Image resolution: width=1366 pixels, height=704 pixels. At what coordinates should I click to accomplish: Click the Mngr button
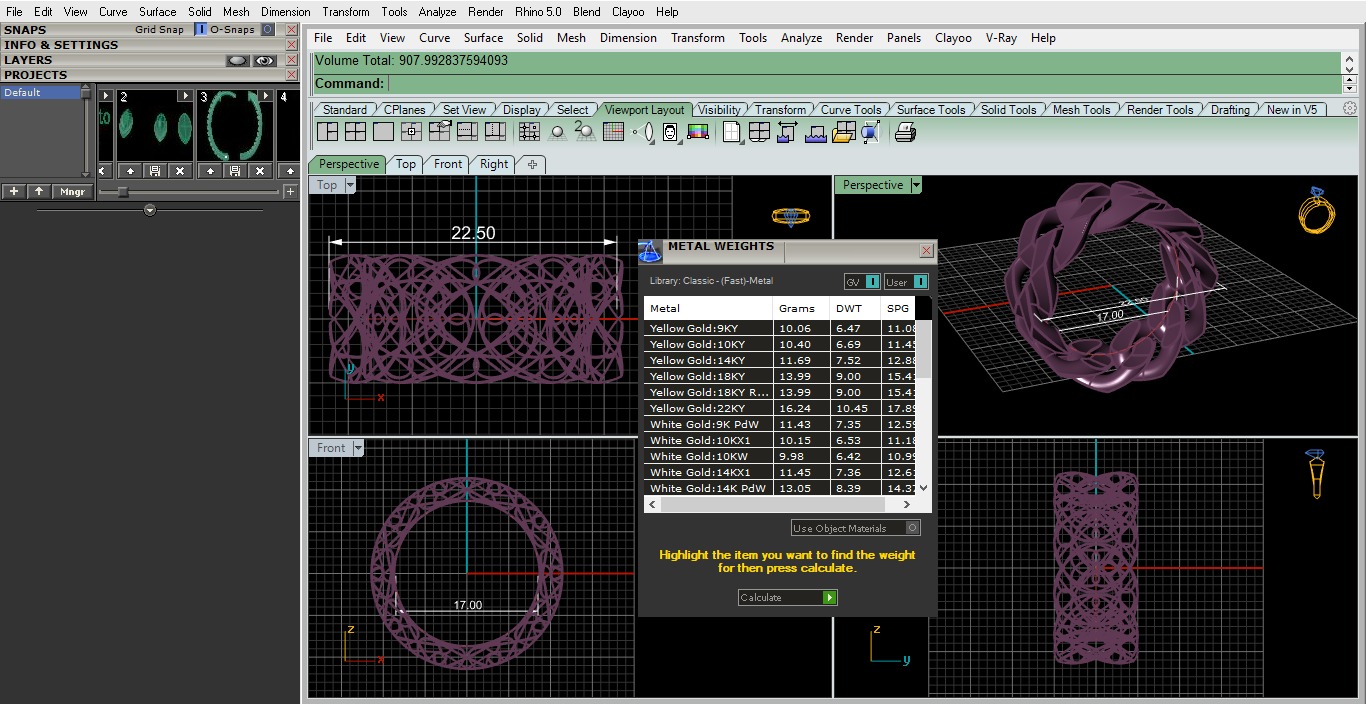click(73, 191)
